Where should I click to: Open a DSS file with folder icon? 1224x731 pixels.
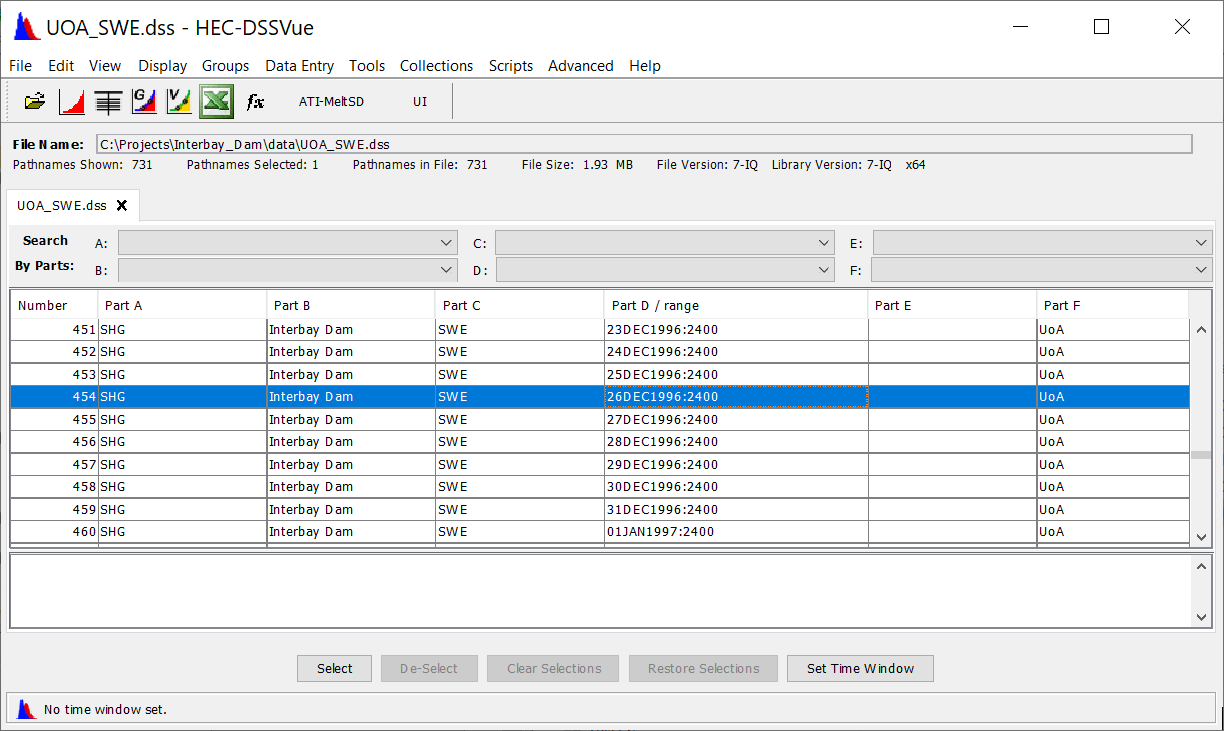pos(35,101)
